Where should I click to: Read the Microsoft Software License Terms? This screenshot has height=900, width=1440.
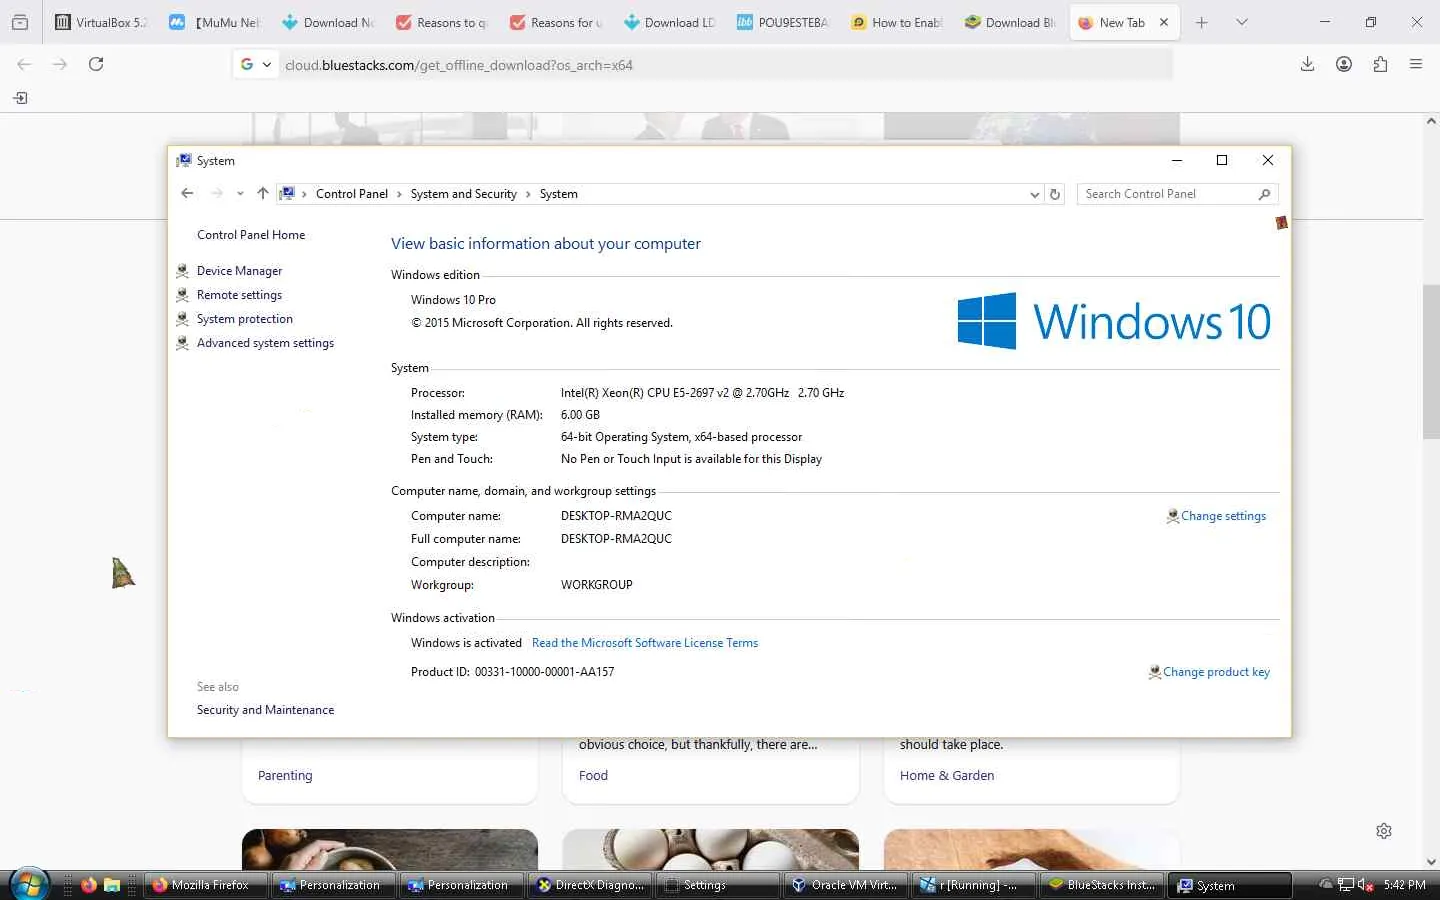645,643
